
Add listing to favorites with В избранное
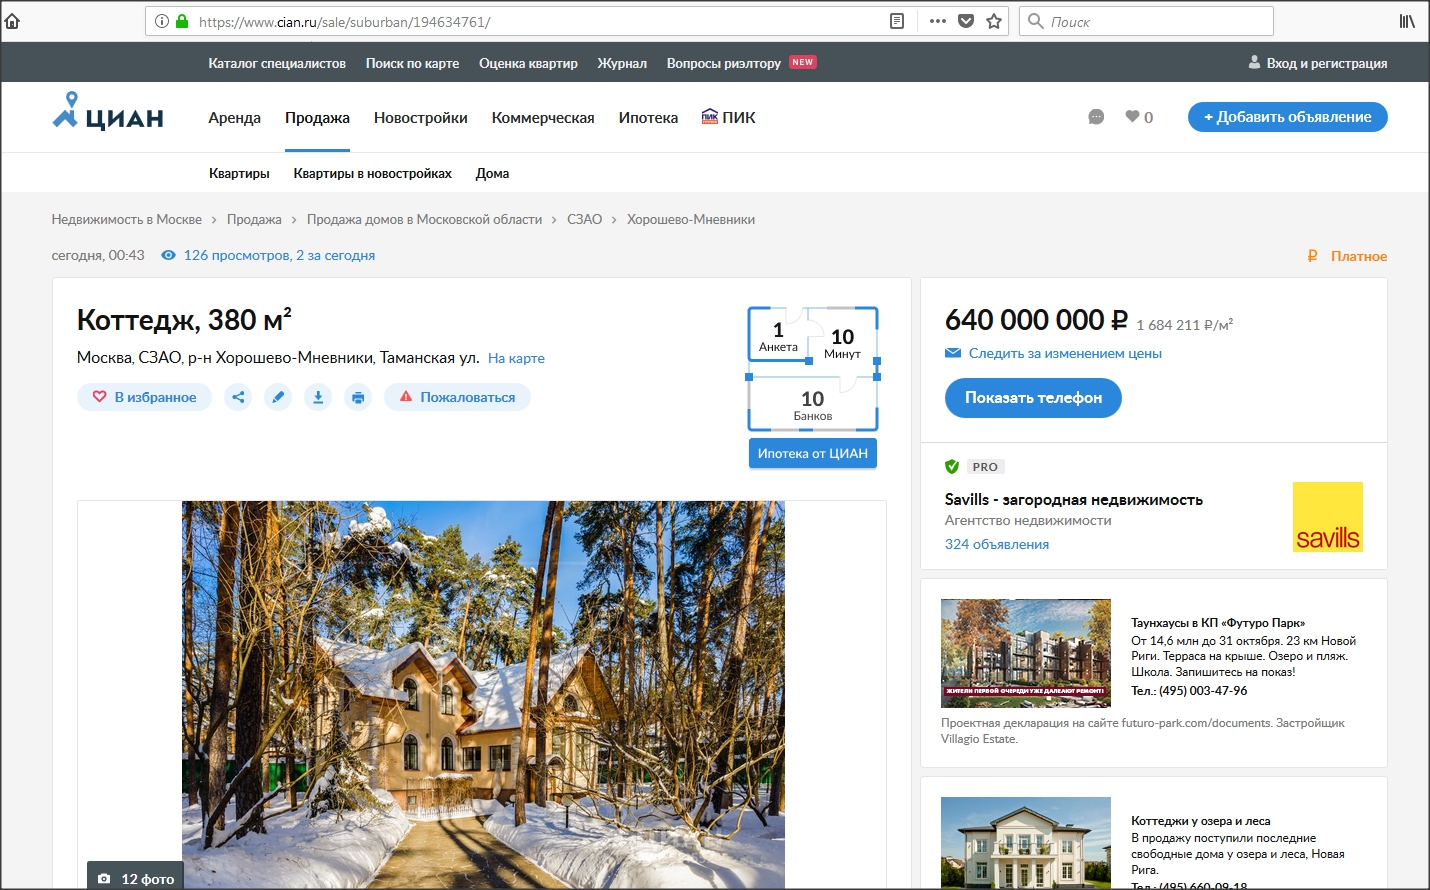pyautogui.click(x=145, y=397)
